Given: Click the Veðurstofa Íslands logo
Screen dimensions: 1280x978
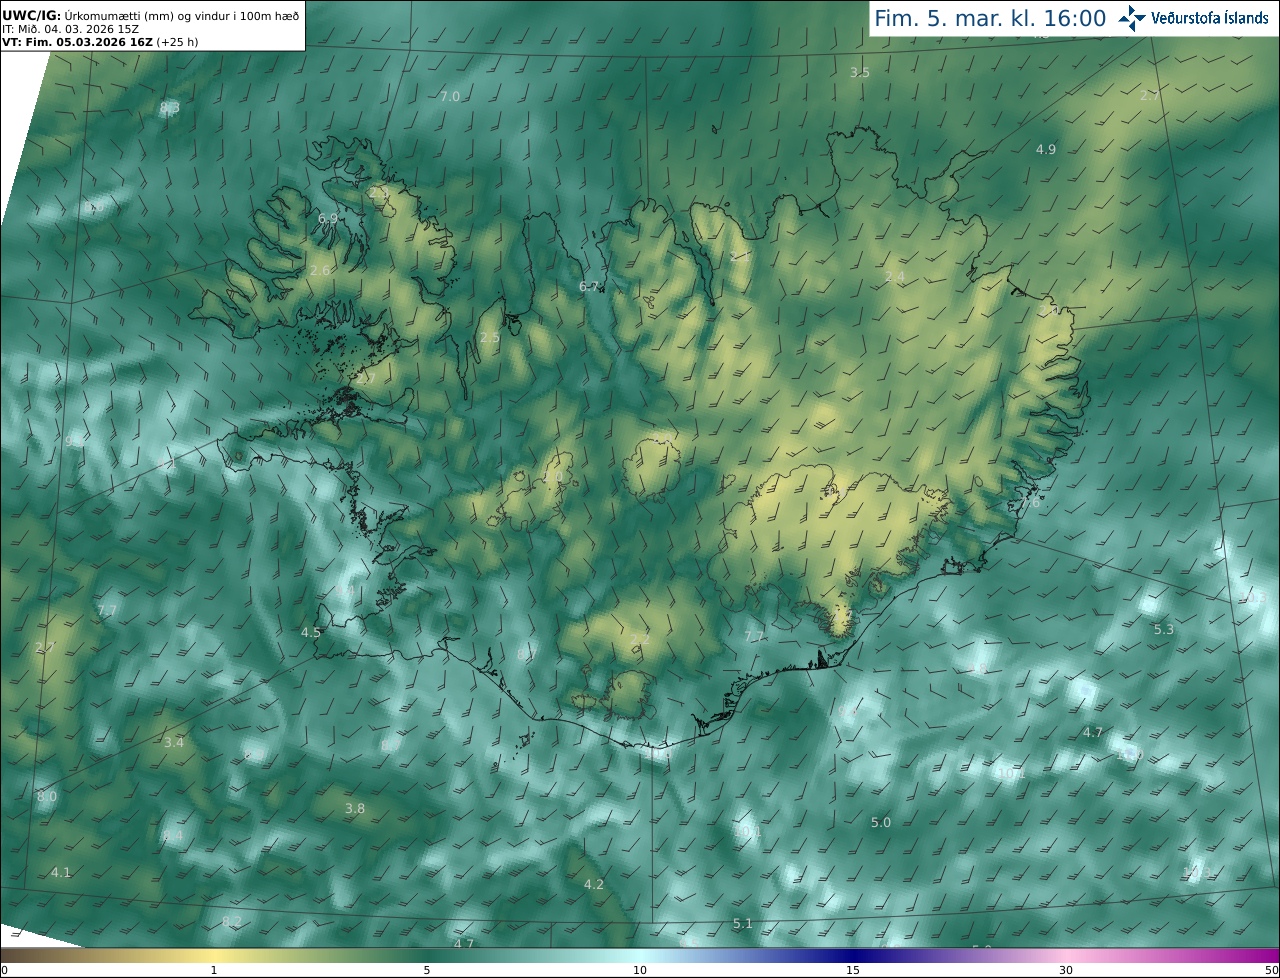Looking at the screenshot, I should (x=1193, y=18).
